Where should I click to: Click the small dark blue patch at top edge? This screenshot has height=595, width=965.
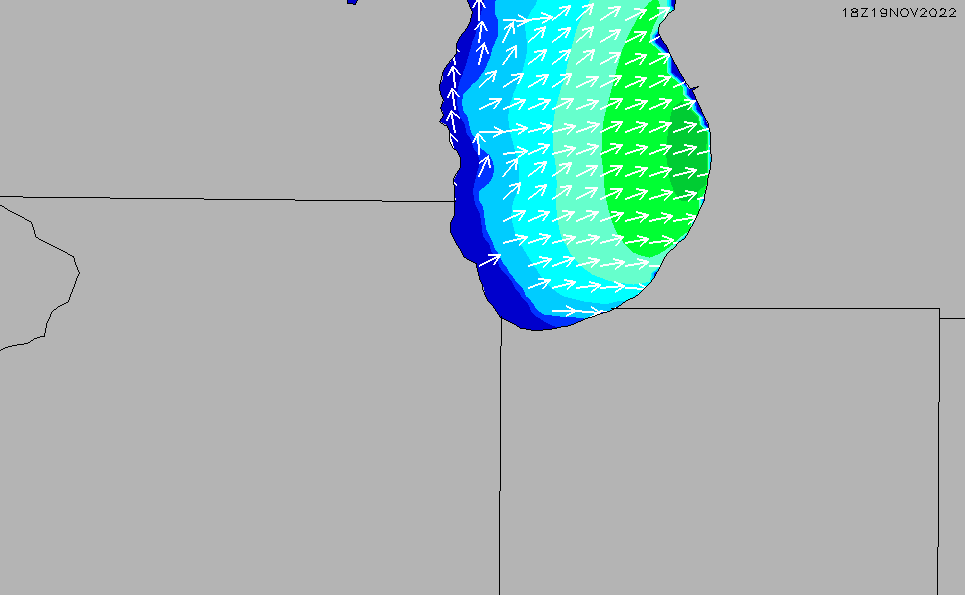(352, 2)
